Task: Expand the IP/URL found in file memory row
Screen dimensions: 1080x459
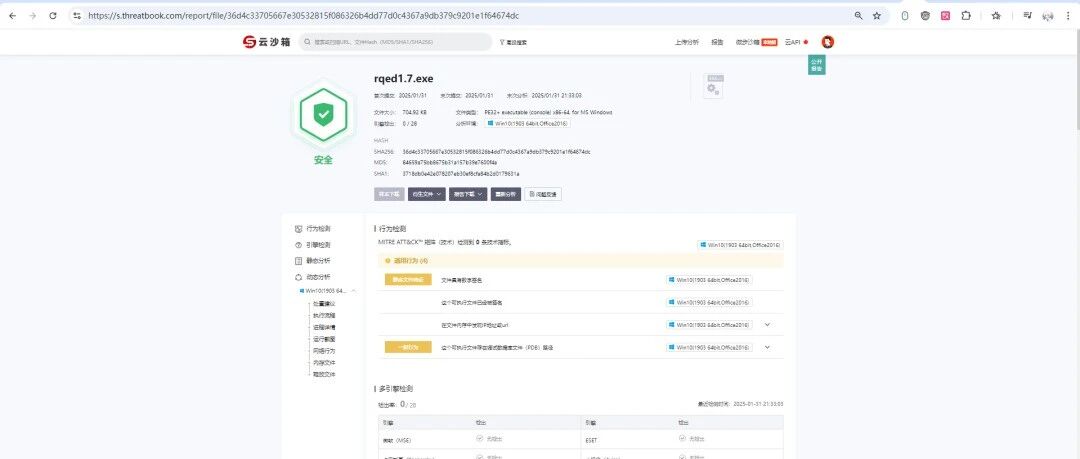Action: coord(767,324)
